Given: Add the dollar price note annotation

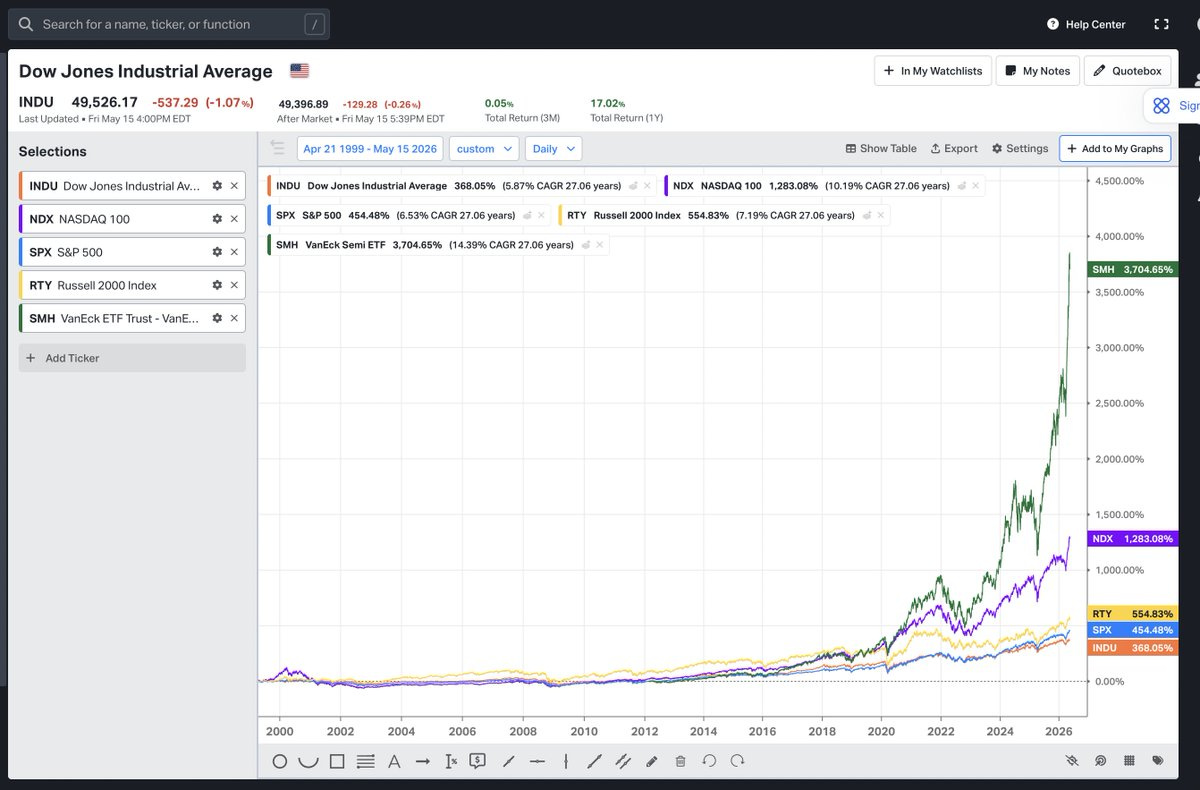Looking at the screenshot, I should point(477,761).
